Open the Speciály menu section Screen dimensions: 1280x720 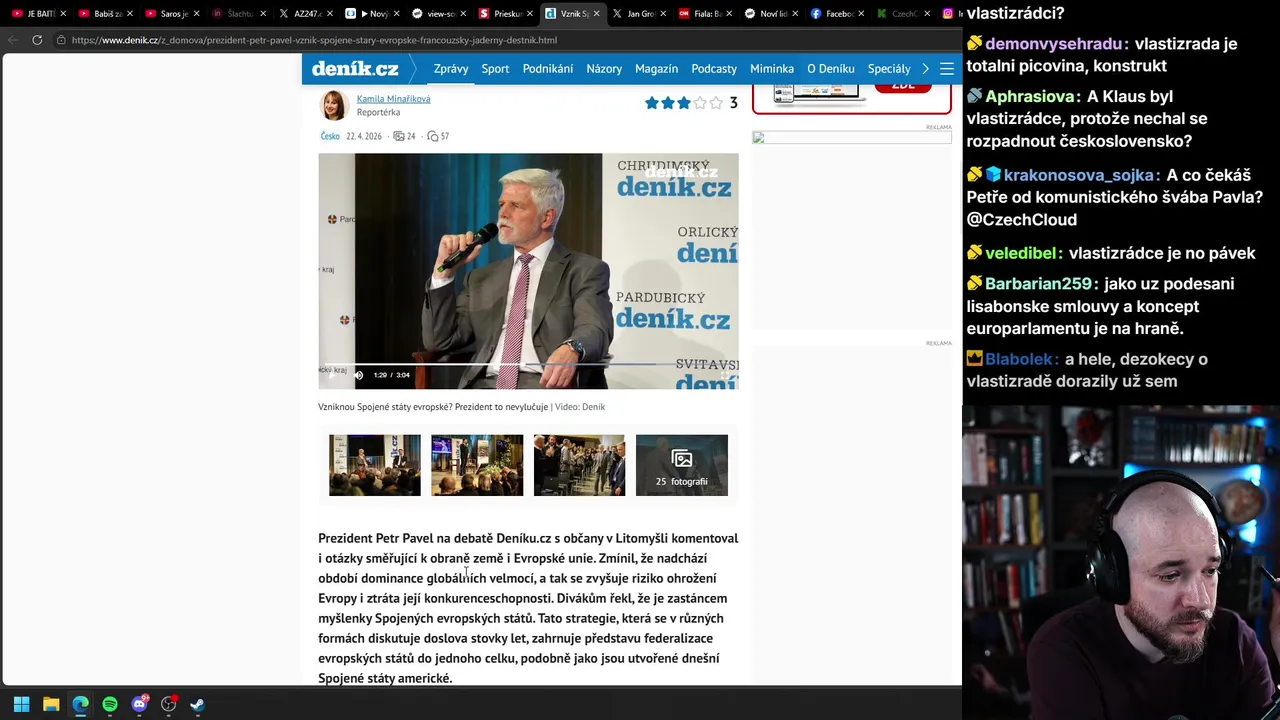pos(889,69)
